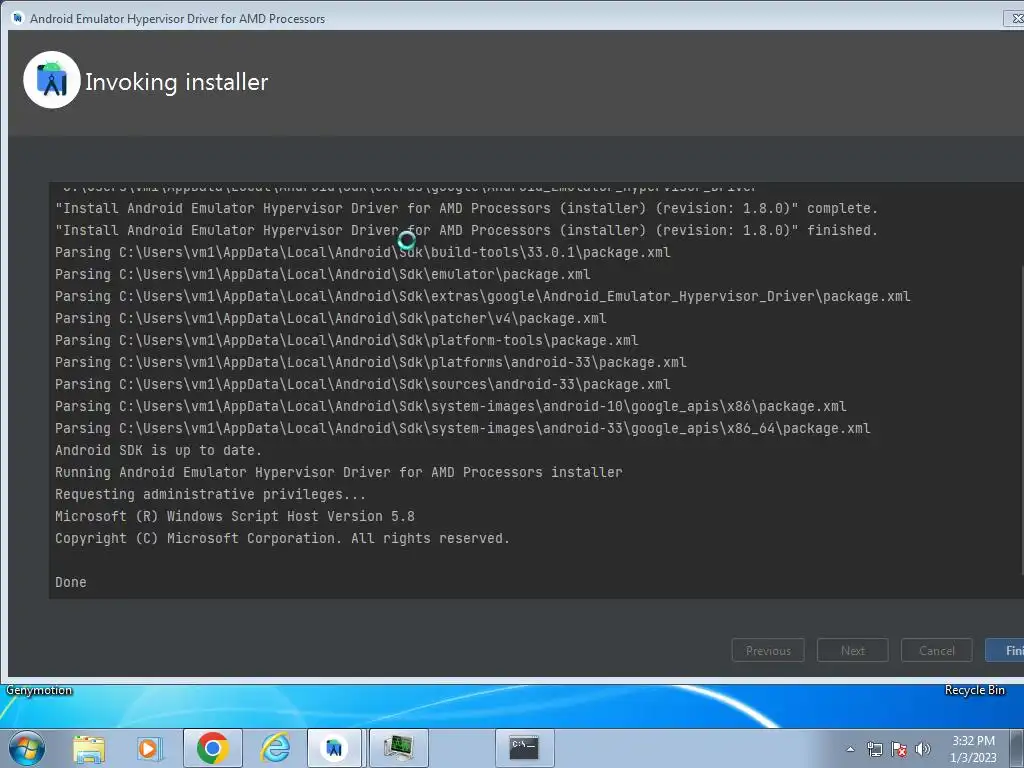
Task: Click the sources\android-33 parsing line
Action: [362, 385]
